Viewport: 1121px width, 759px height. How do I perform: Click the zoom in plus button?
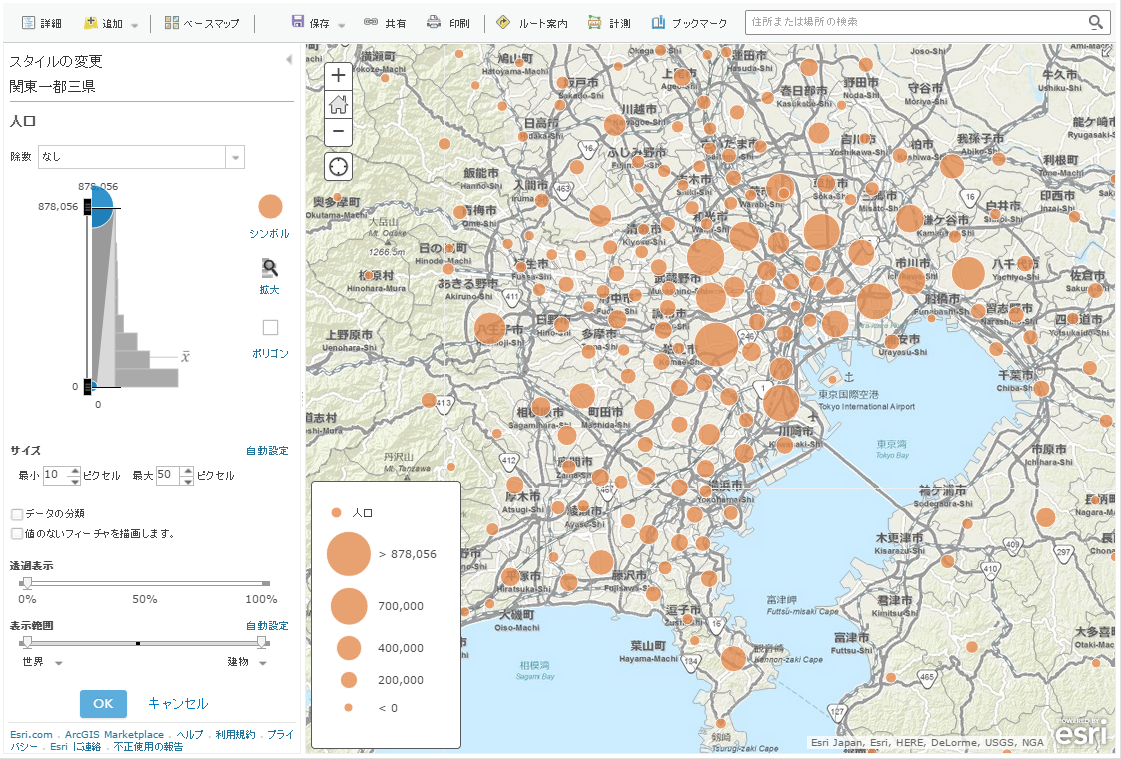338,75
